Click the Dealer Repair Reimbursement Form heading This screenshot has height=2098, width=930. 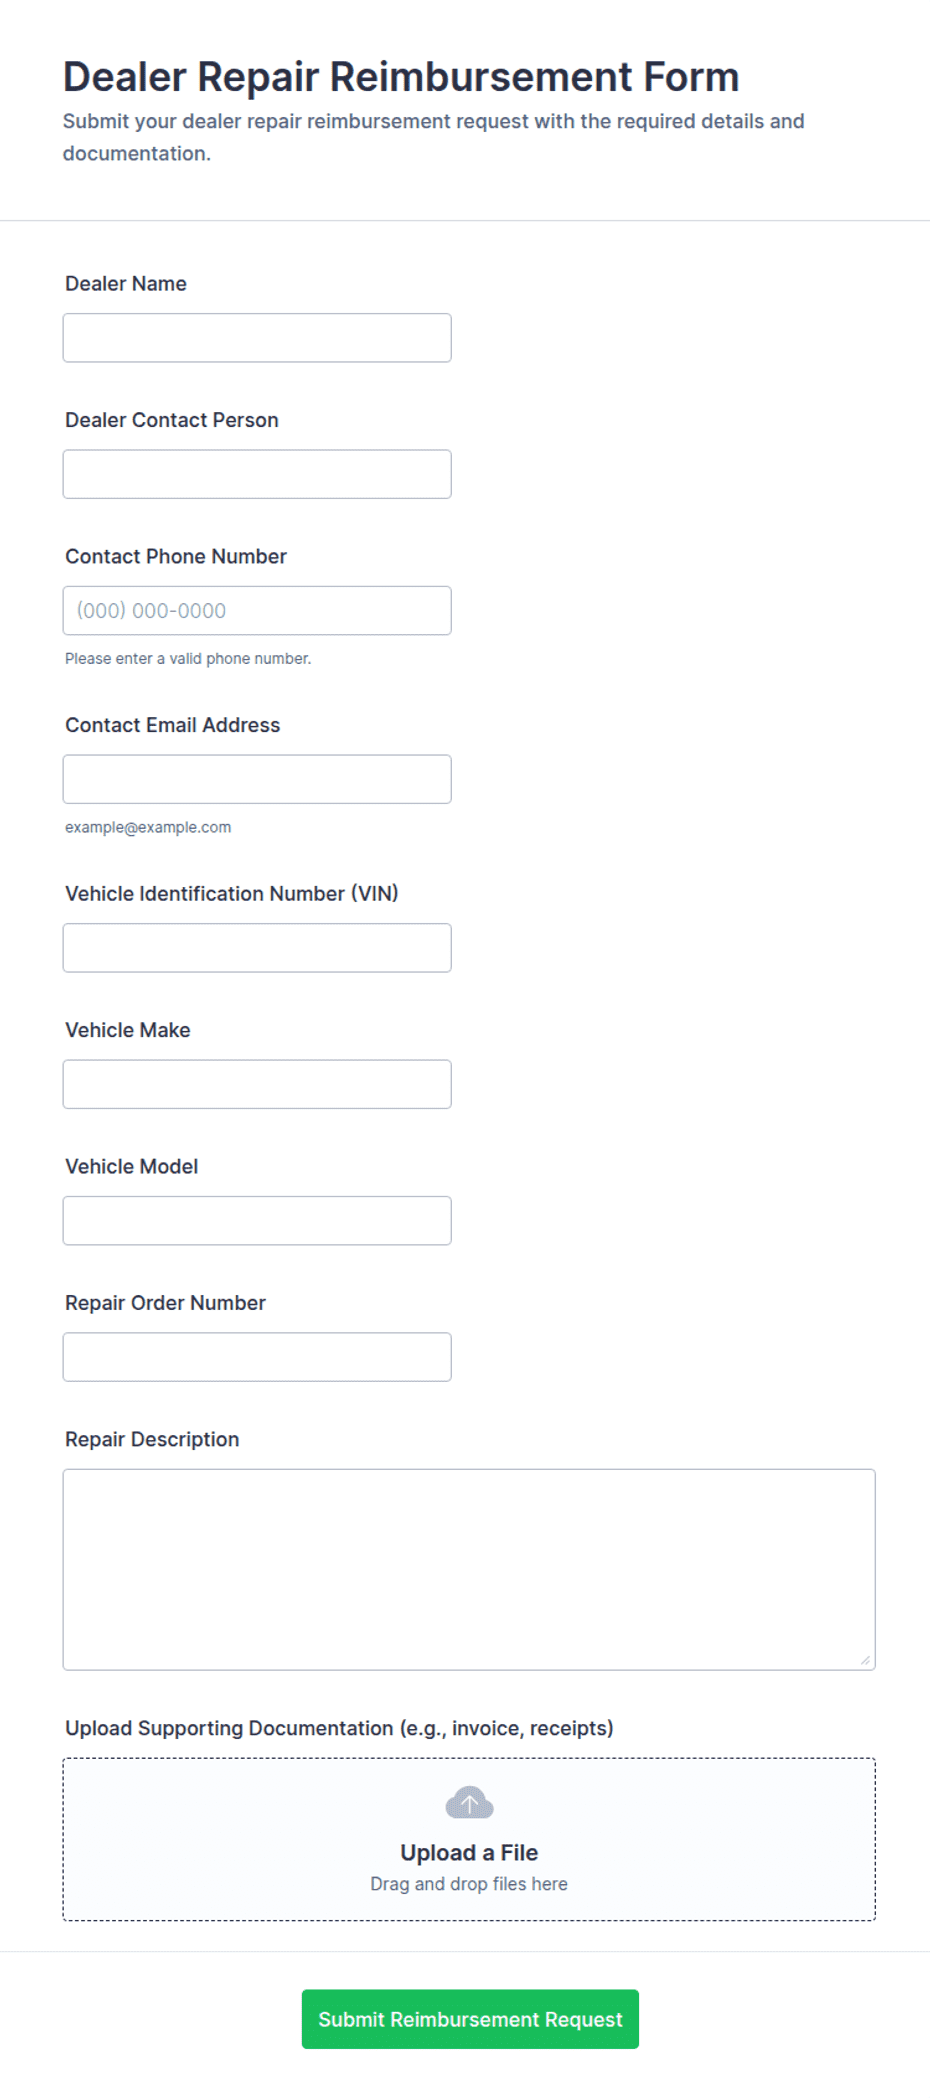[401, 77]
